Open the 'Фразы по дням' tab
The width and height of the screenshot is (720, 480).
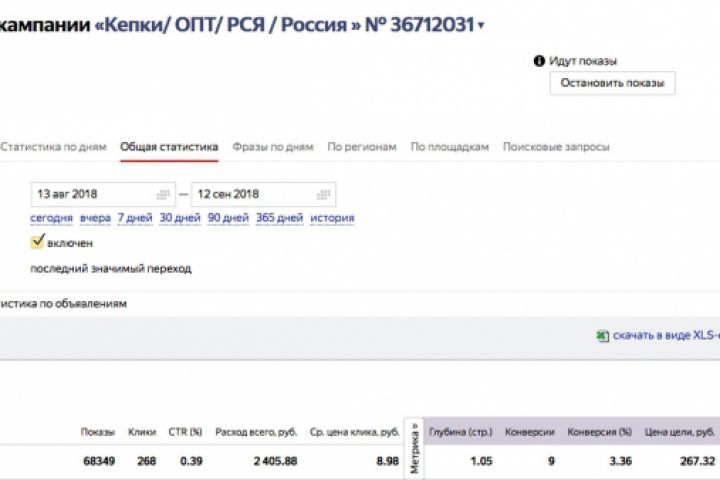tap(273, 147)
